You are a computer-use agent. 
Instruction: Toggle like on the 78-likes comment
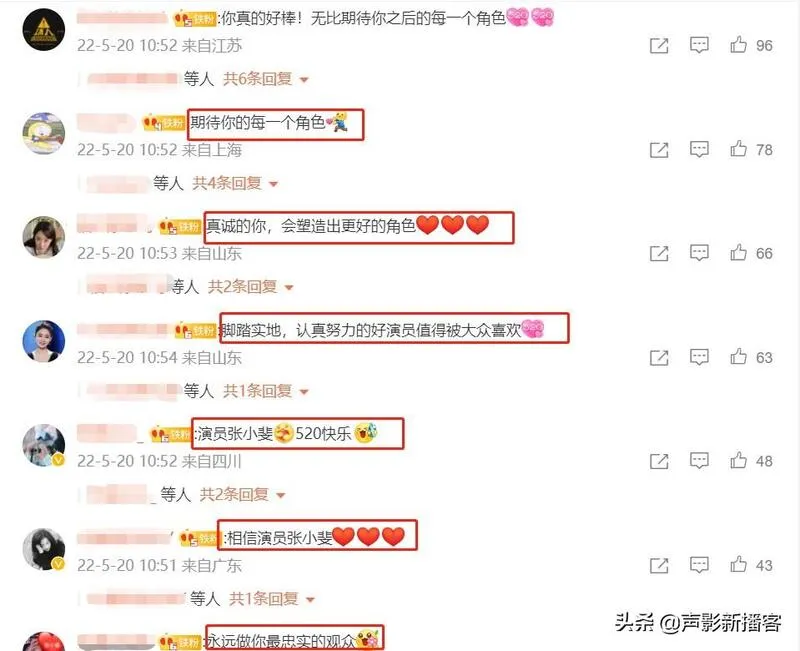tap(738, 149)
